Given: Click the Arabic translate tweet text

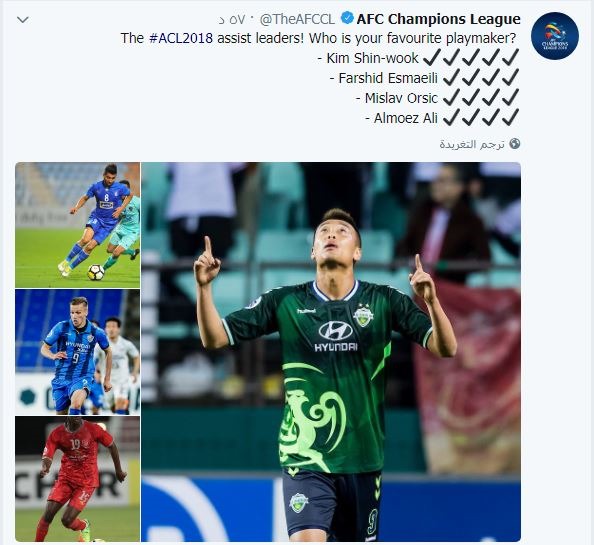Looking at the screenshot, I should tap(472, 144).
